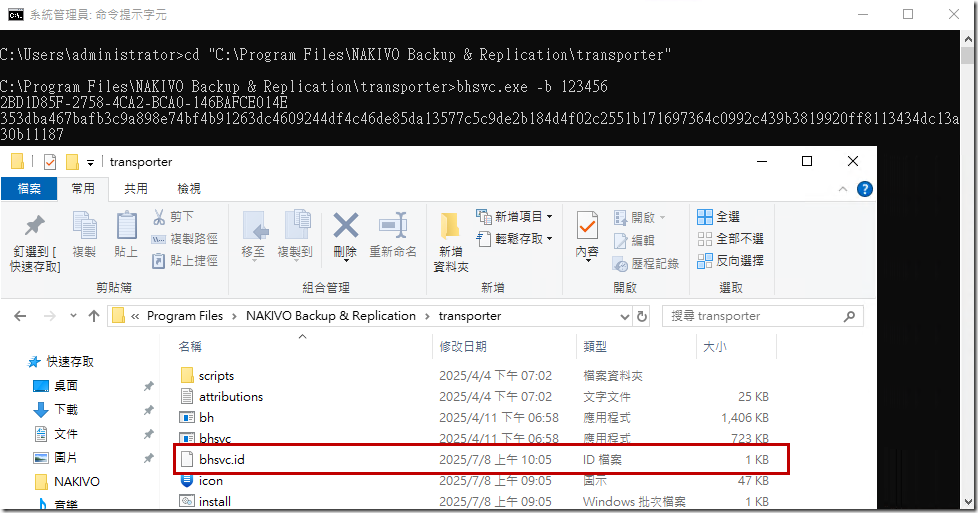Click the search magnifier icon
This screenshot has width=978, height=513.
tap(849, 316)
